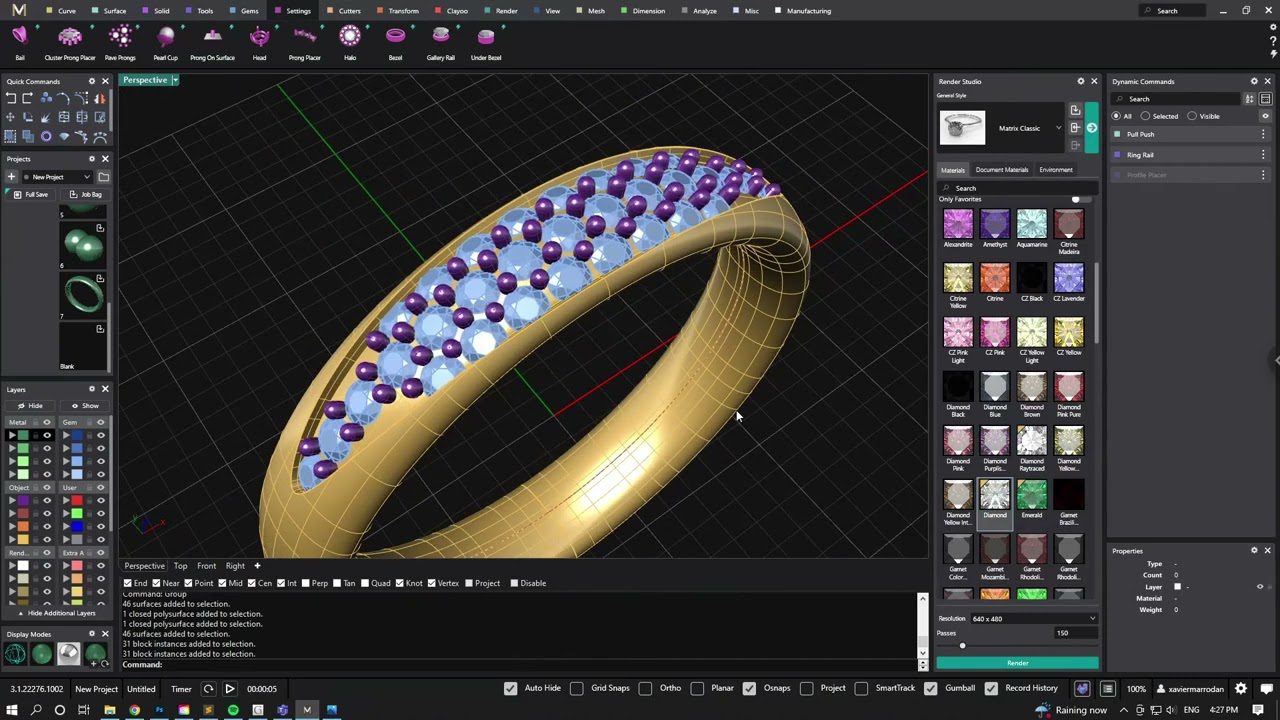This screenshot has width=1280, height=720.
Task: Activate the Bezel tool
Action: click(395, 38)
